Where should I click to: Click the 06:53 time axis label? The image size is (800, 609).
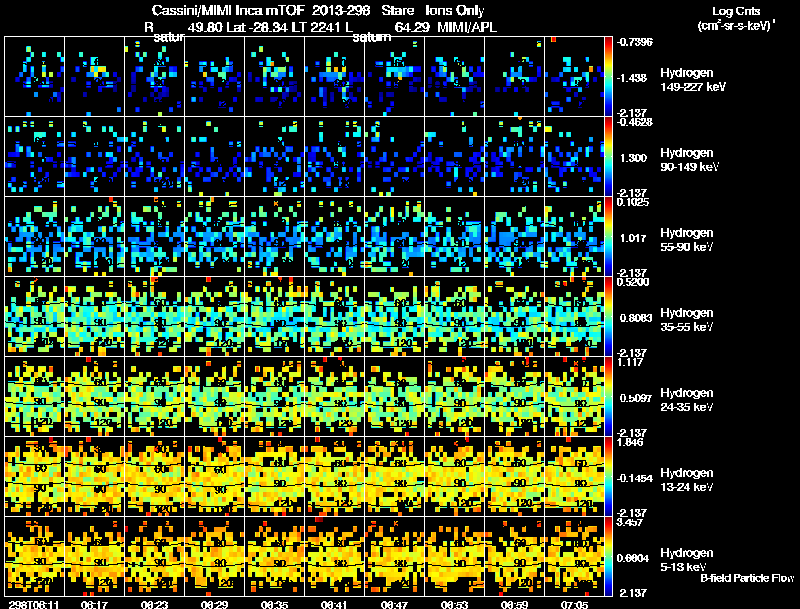pos(454,605)
